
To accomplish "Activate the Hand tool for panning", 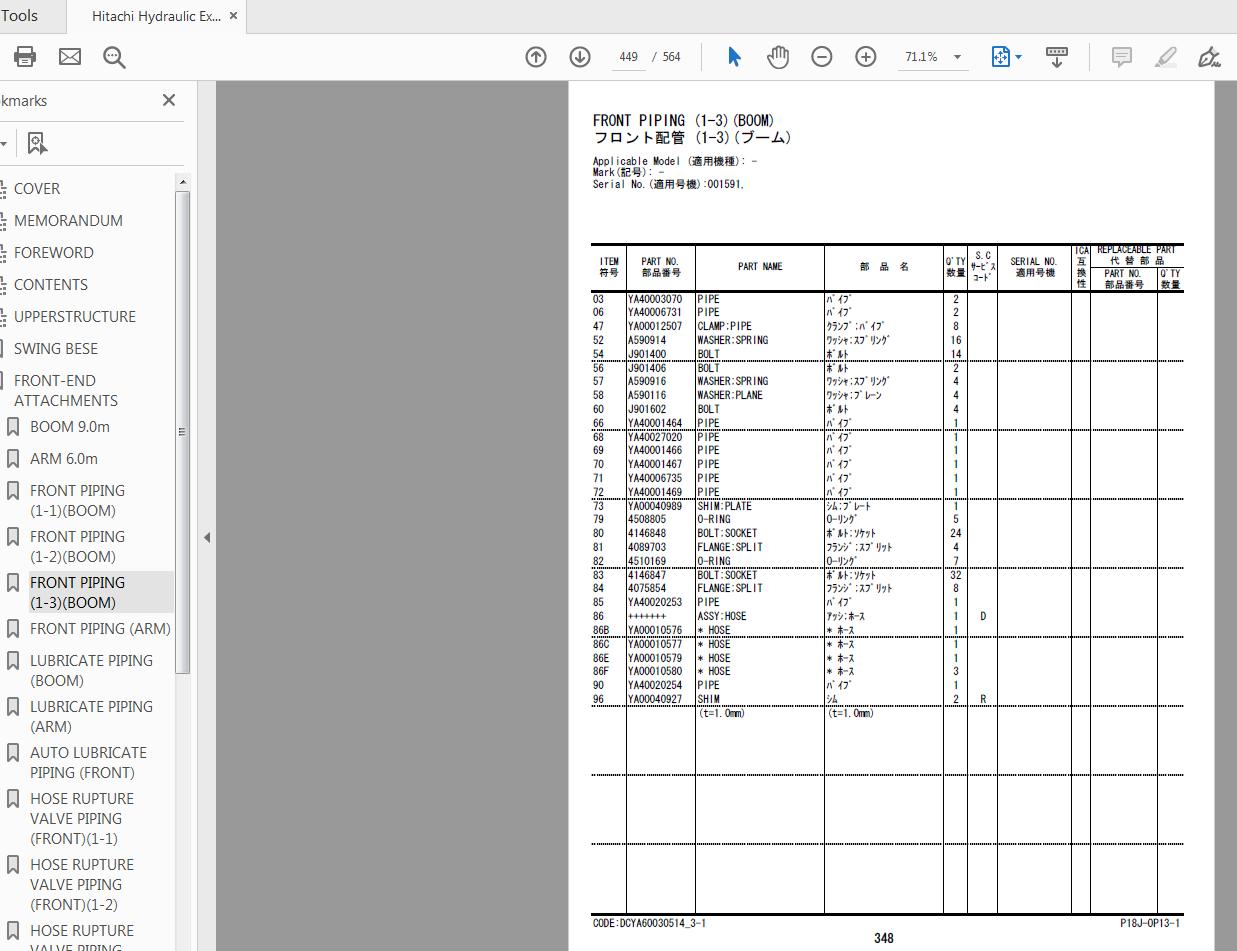I will point(778,56).
